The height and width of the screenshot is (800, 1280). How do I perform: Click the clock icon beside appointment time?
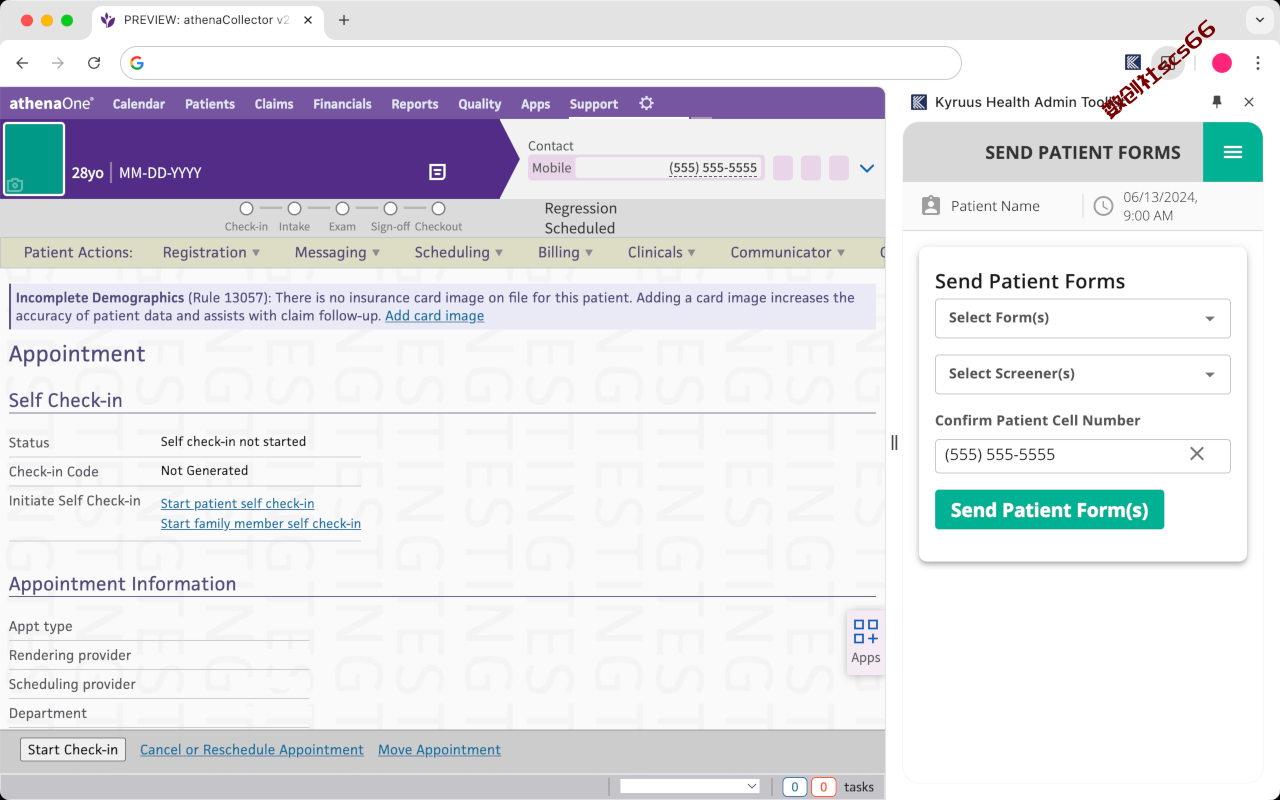1103,206
